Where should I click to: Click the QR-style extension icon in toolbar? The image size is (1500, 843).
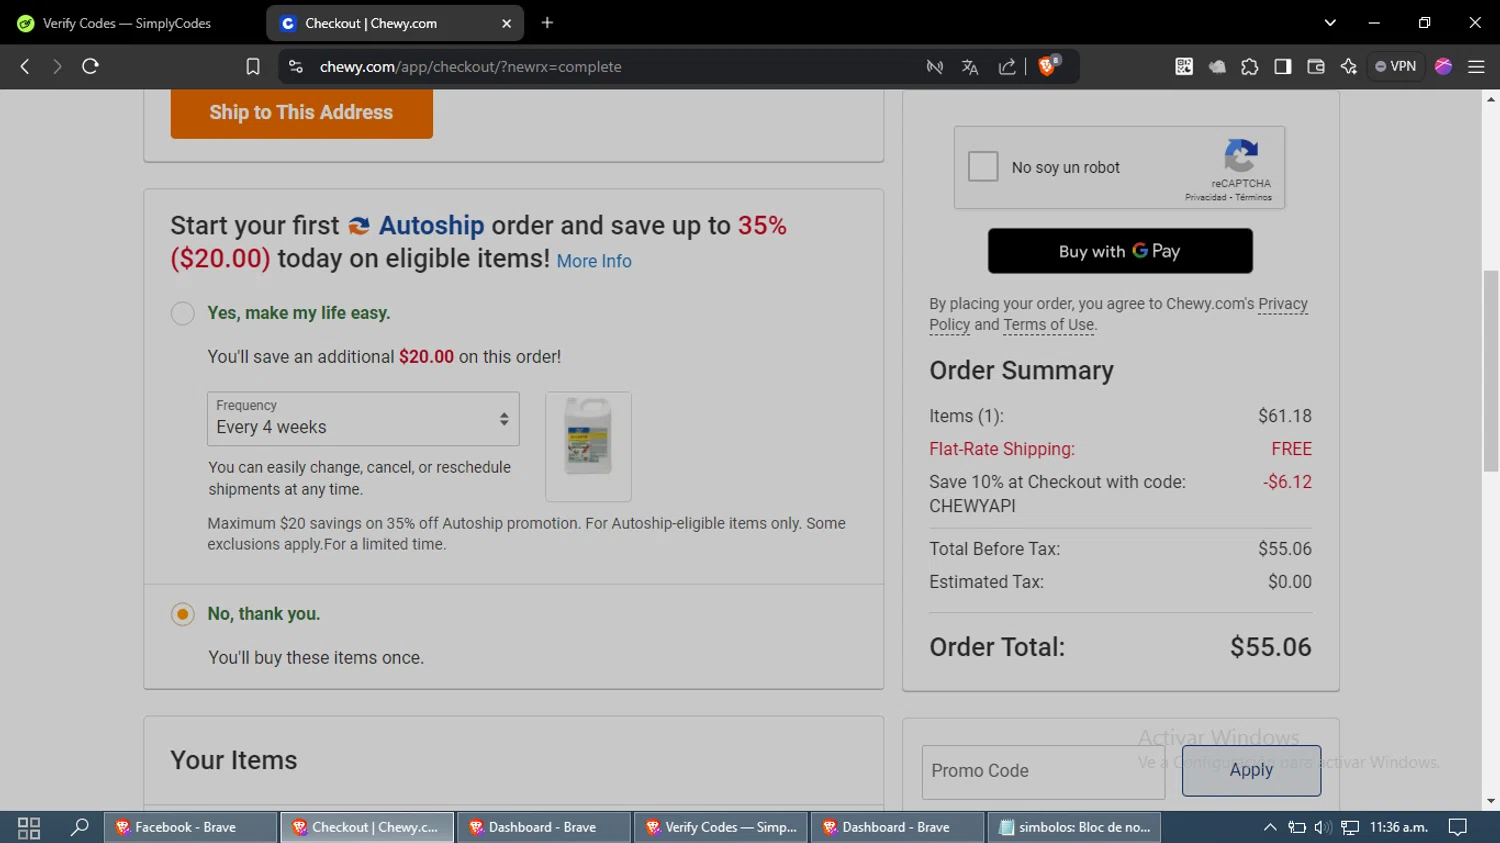(1184, 67)
